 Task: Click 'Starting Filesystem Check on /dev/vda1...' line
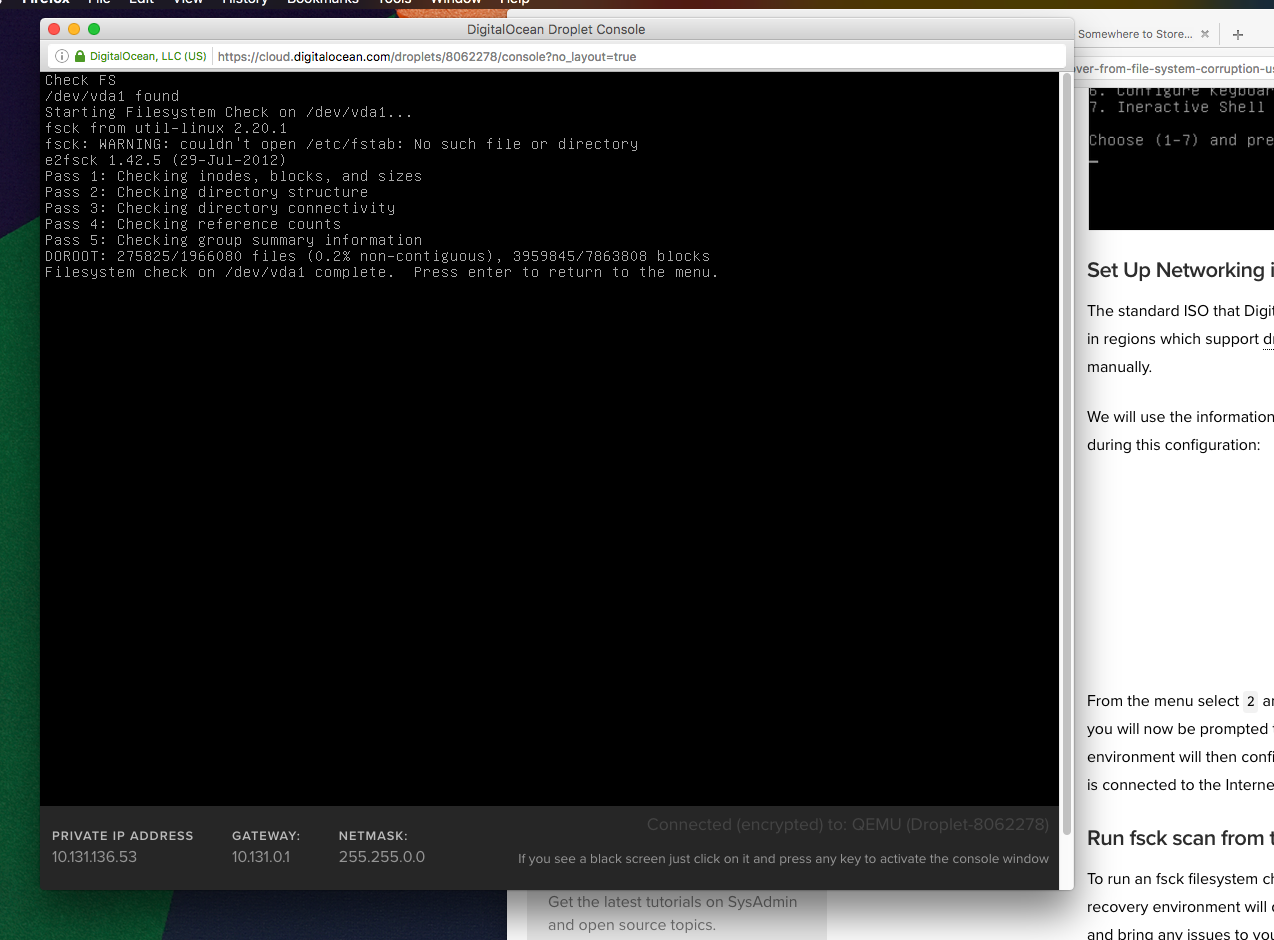point(229,112)
